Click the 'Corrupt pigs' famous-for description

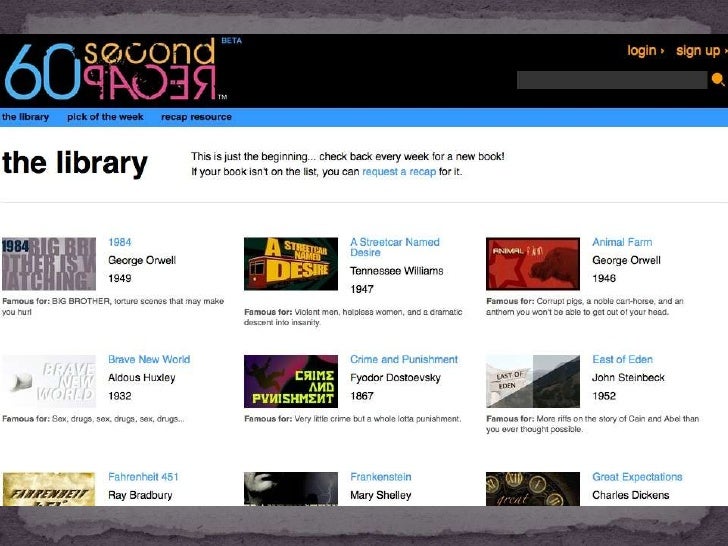585,306
